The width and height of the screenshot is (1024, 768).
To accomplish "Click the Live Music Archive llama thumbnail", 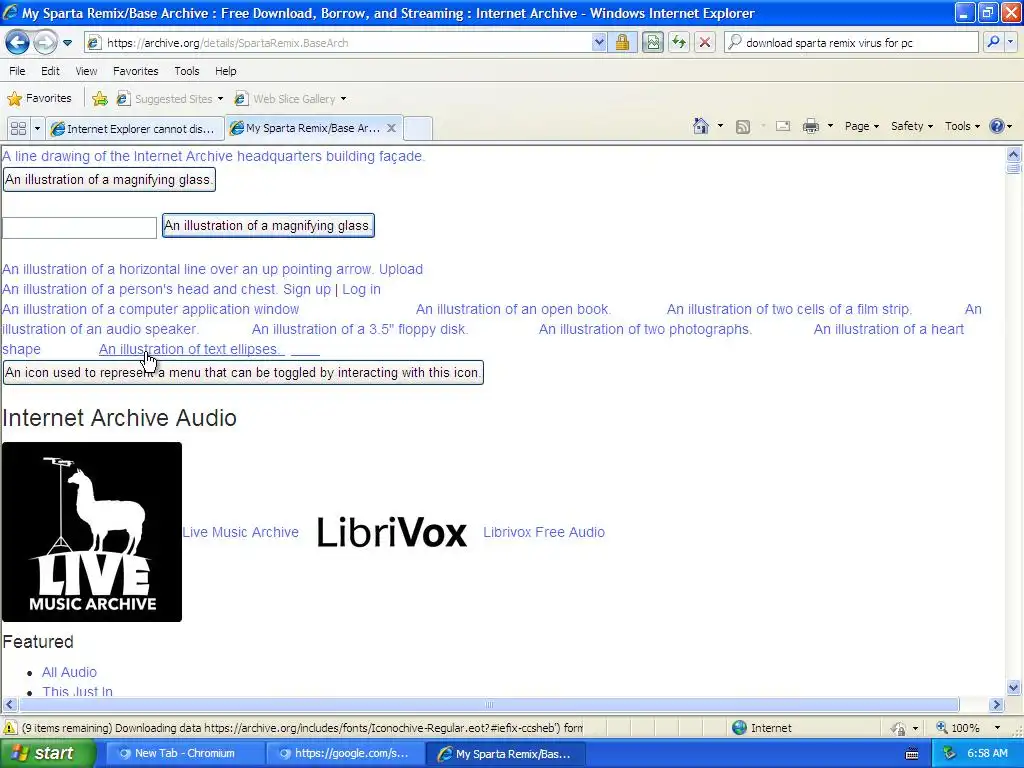I will pyautogui.click(x=91, y=532).
